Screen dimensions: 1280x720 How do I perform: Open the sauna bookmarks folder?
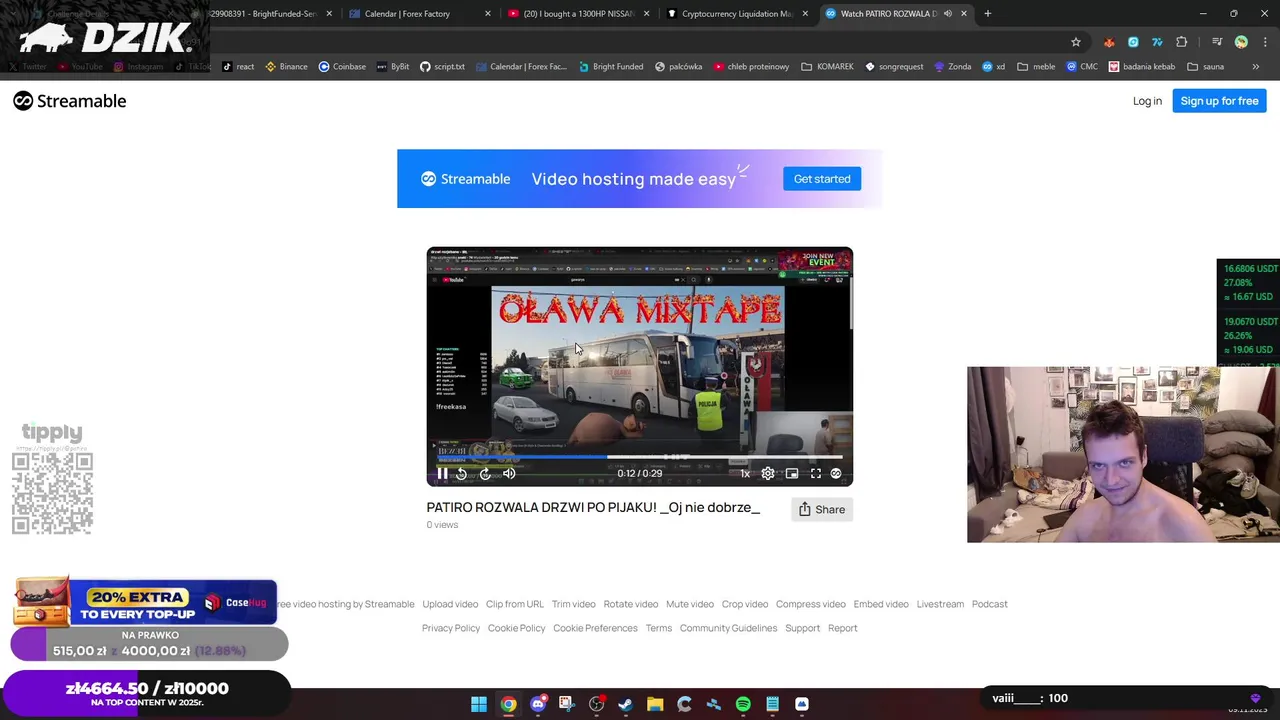1205,67
